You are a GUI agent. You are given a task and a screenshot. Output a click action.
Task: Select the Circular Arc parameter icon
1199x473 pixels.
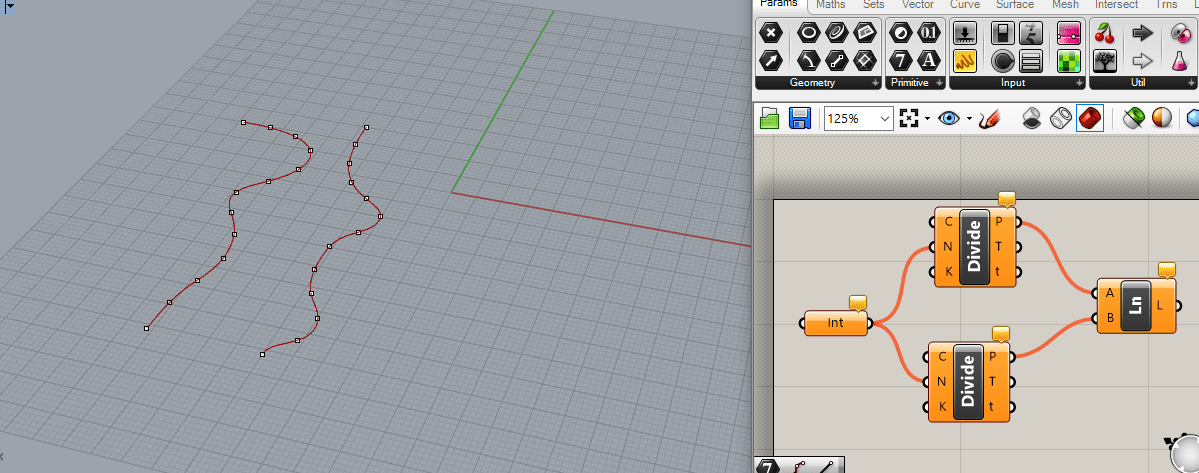(x=809, y=60)
